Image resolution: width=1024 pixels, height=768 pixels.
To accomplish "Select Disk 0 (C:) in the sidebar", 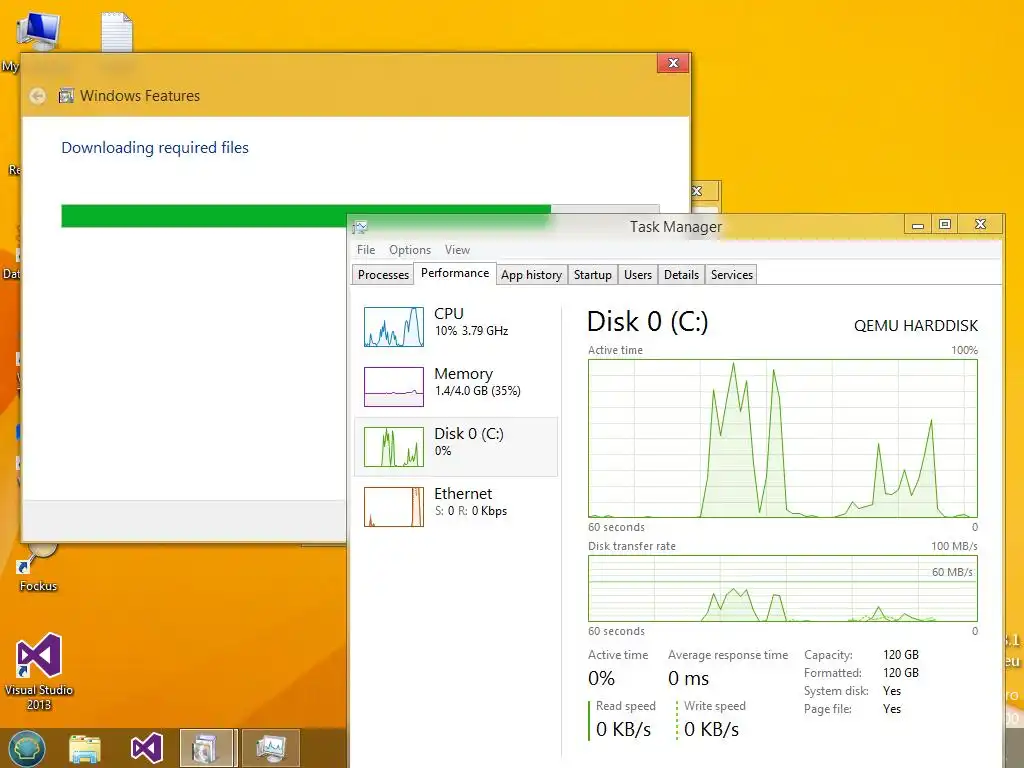I will click(x=456, y=447).
